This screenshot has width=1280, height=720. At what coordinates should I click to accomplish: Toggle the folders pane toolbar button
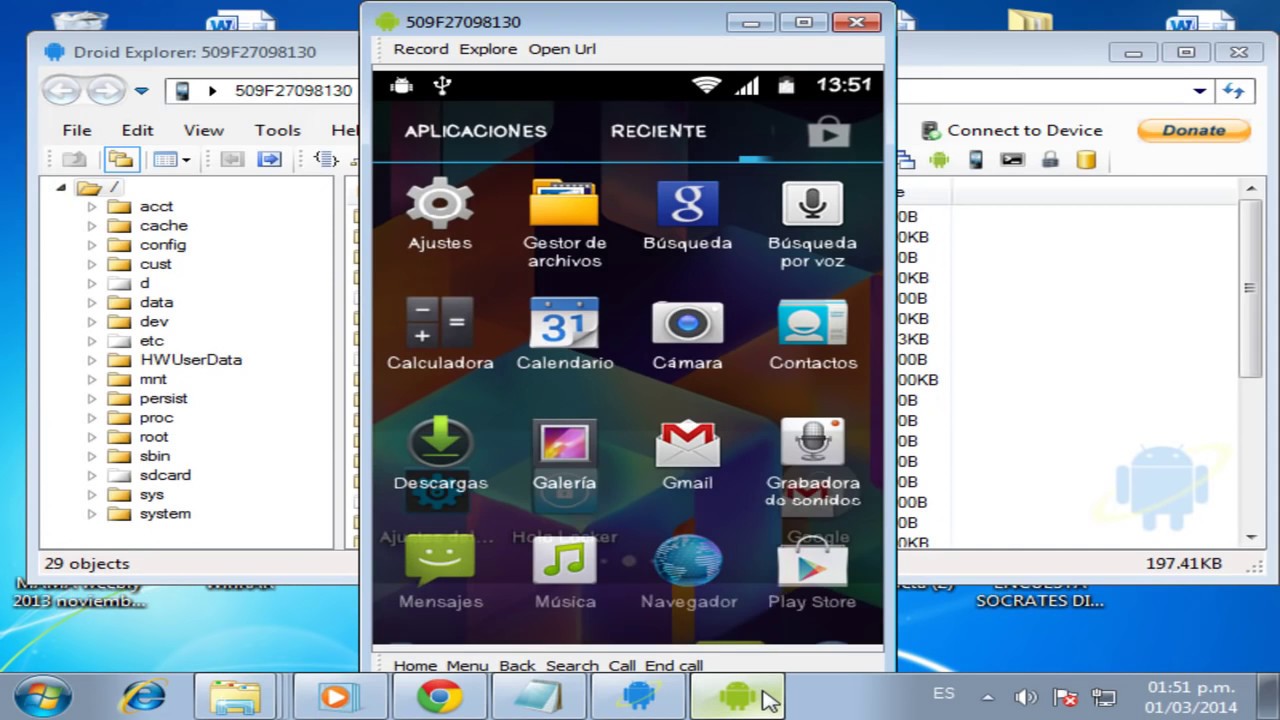[x=121, y=159]
